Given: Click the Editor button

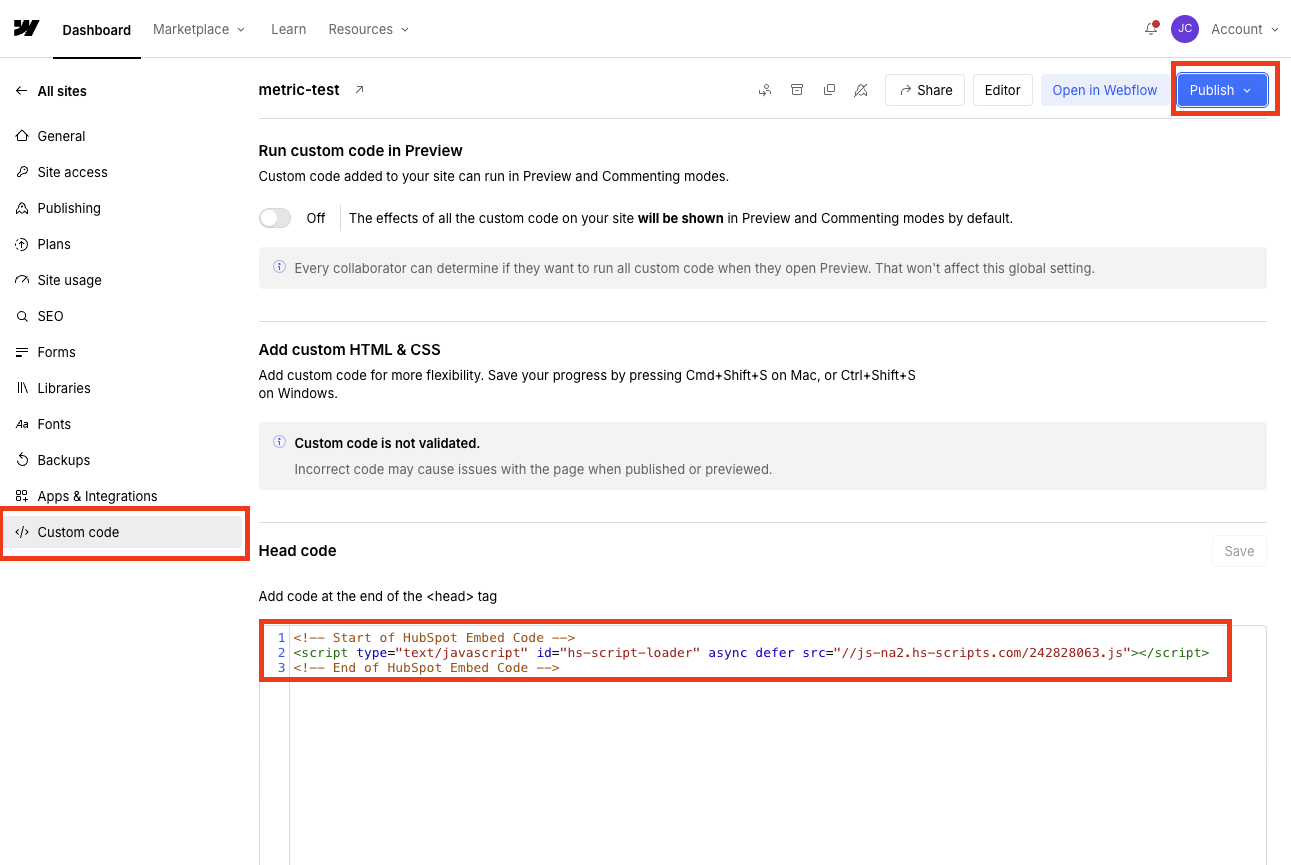Looking at the screenshot, I should 1002,90.
